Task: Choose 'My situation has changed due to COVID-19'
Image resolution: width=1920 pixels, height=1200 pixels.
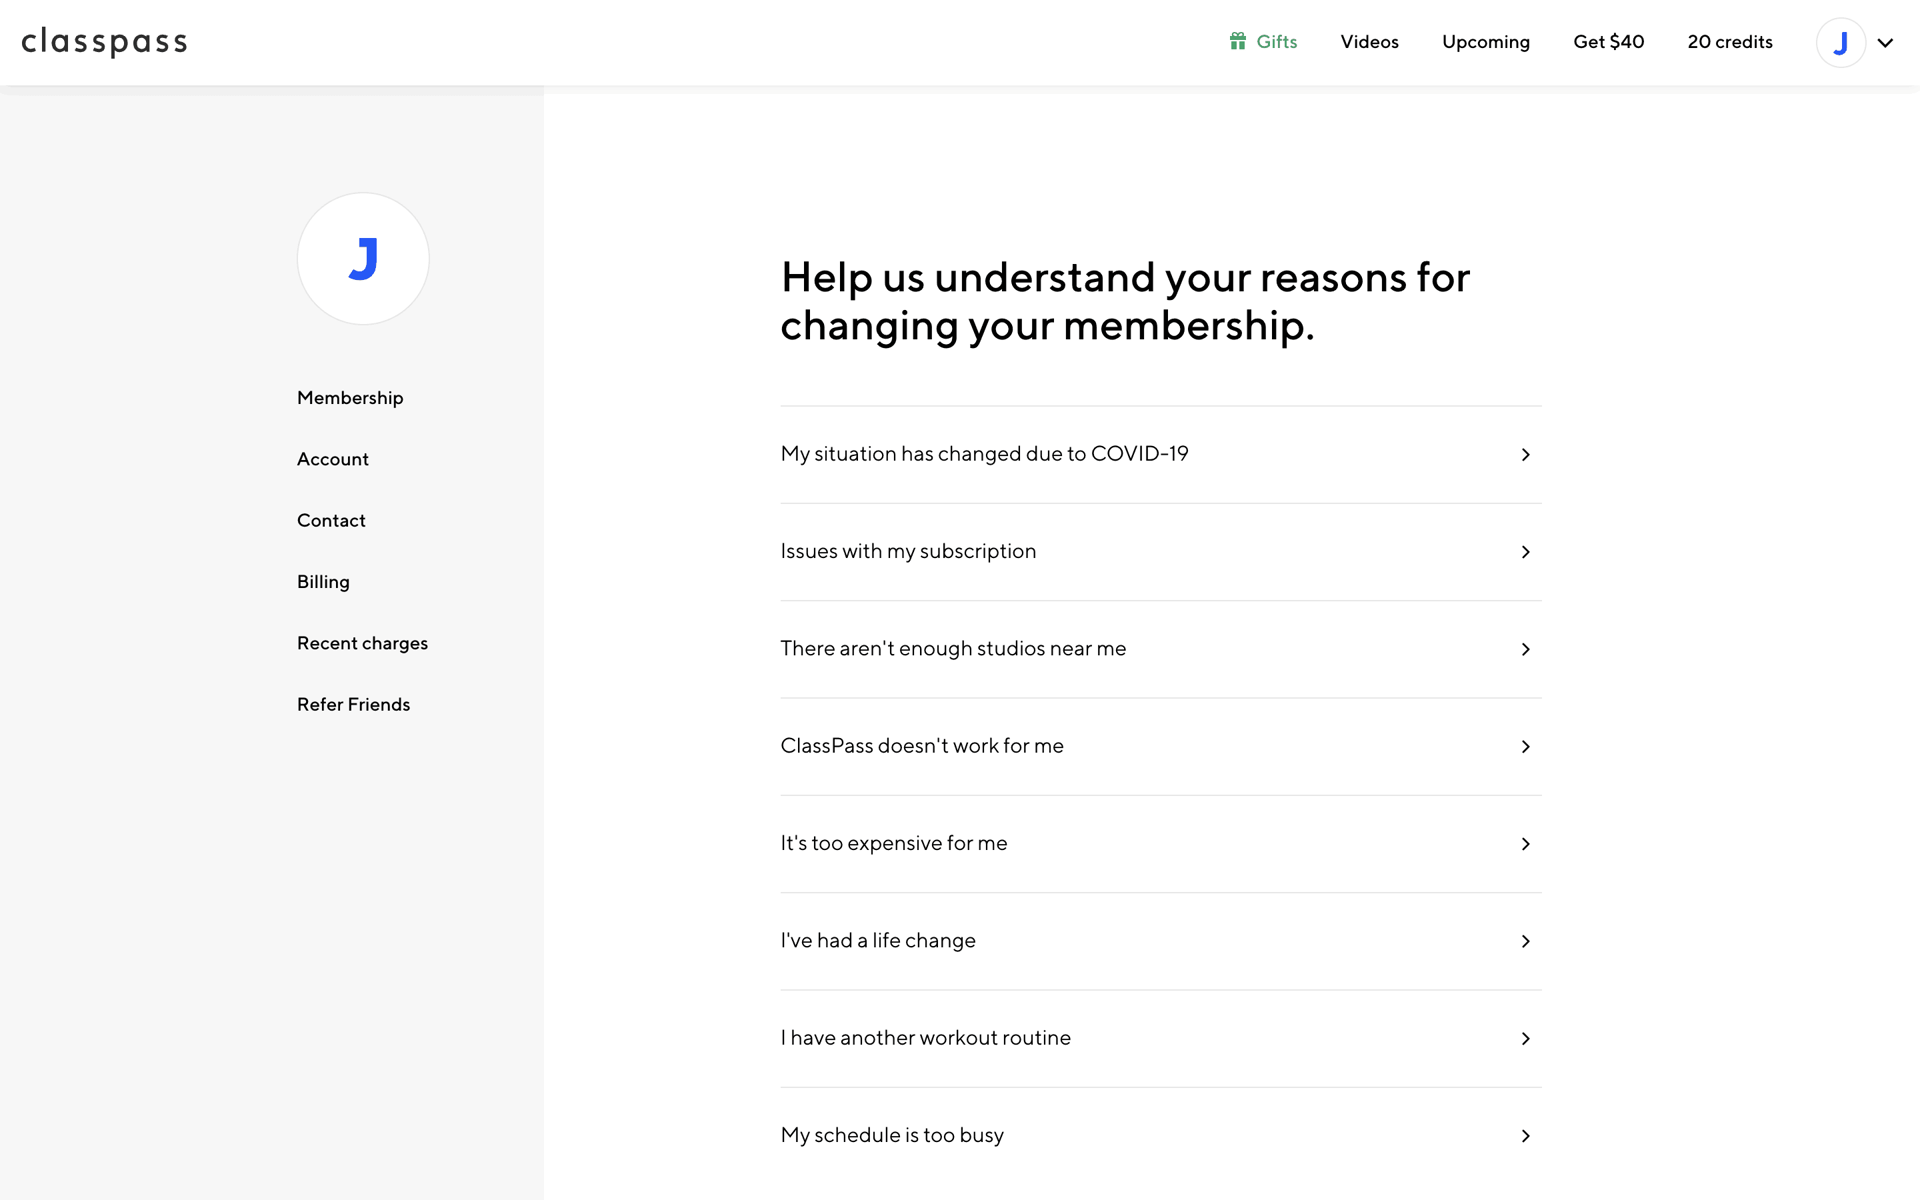Action: tap(1160, 454)
